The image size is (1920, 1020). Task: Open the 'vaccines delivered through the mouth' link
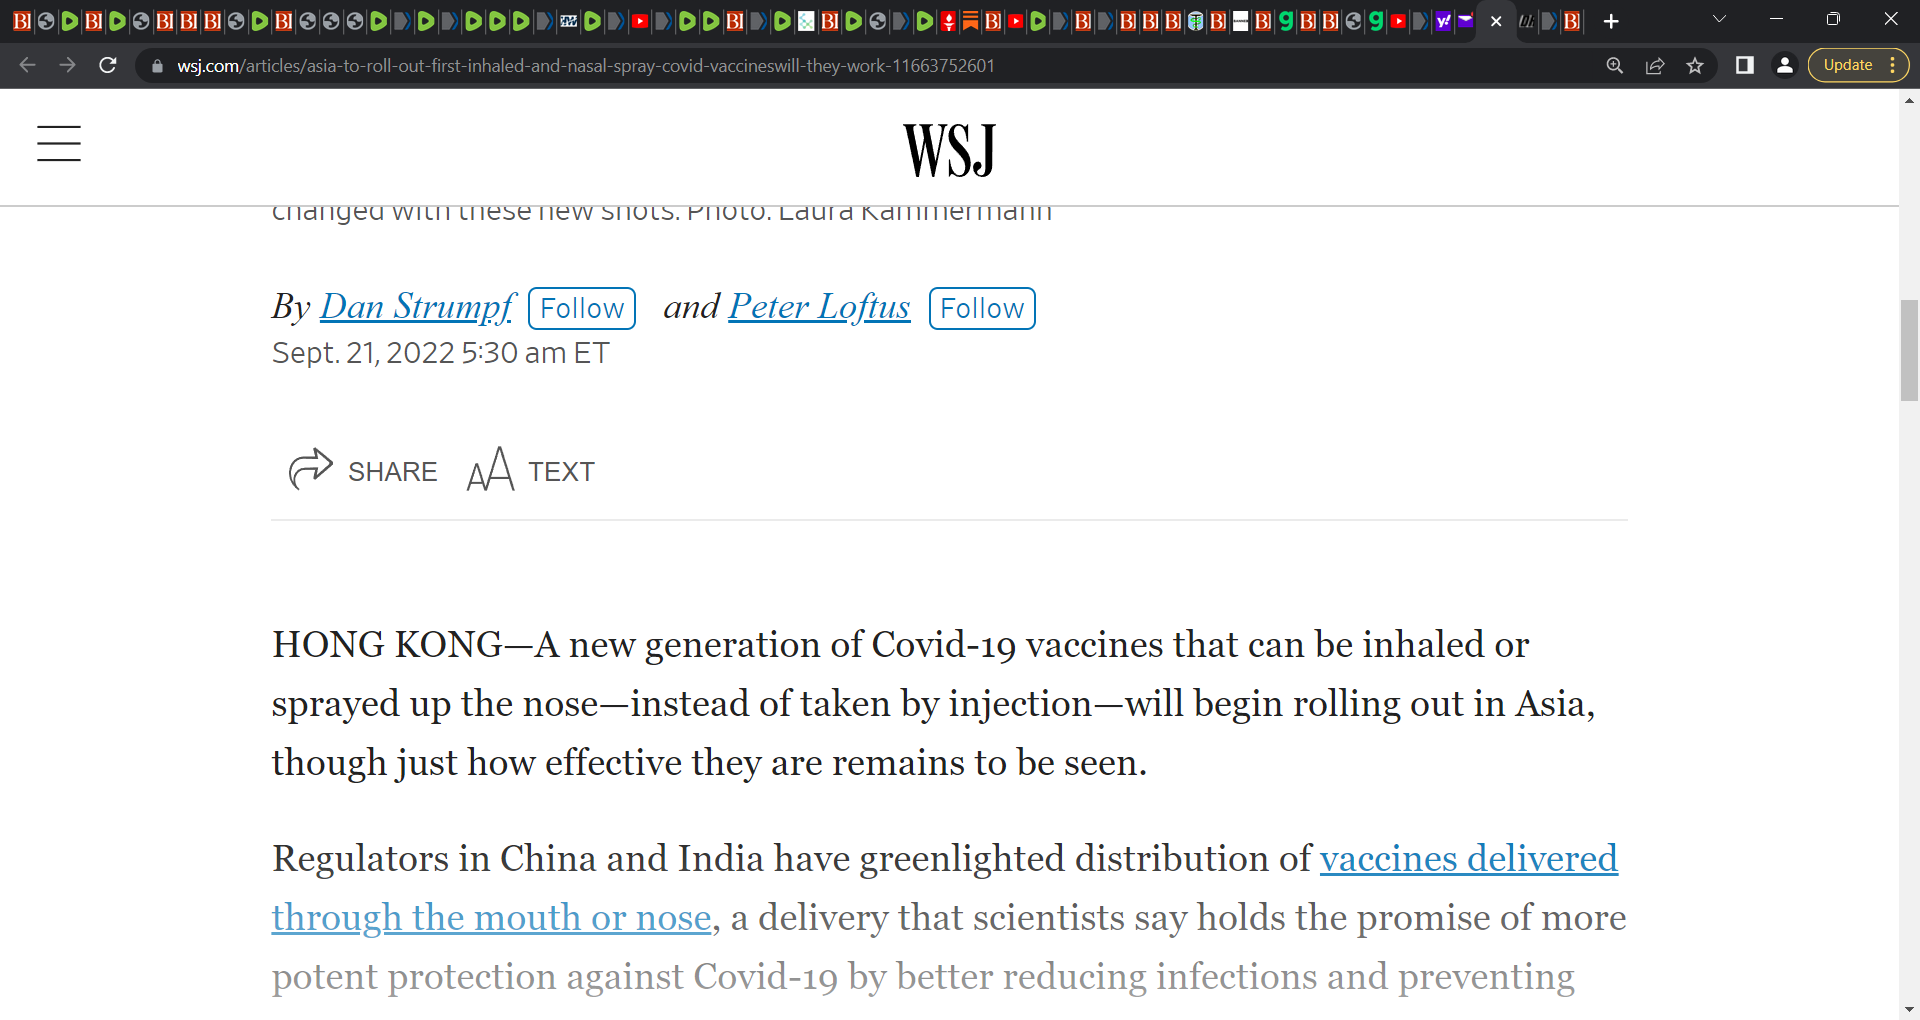[x=945, y=887]
